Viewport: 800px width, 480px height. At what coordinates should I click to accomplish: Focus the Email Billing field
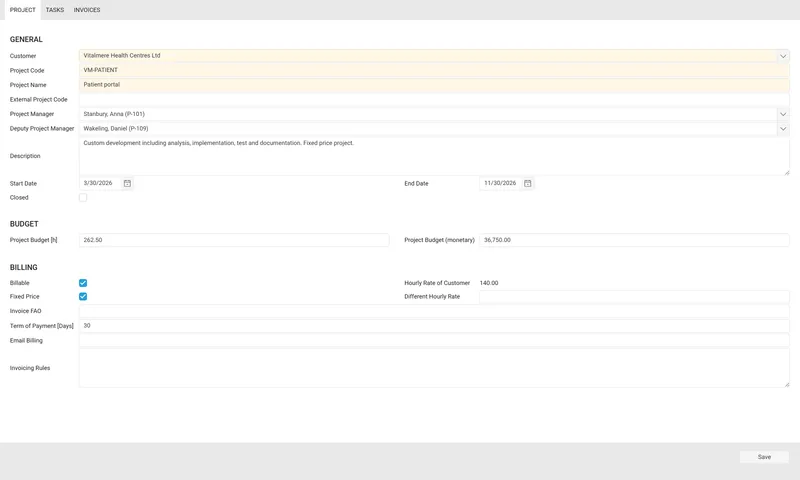tap(434, 340)
